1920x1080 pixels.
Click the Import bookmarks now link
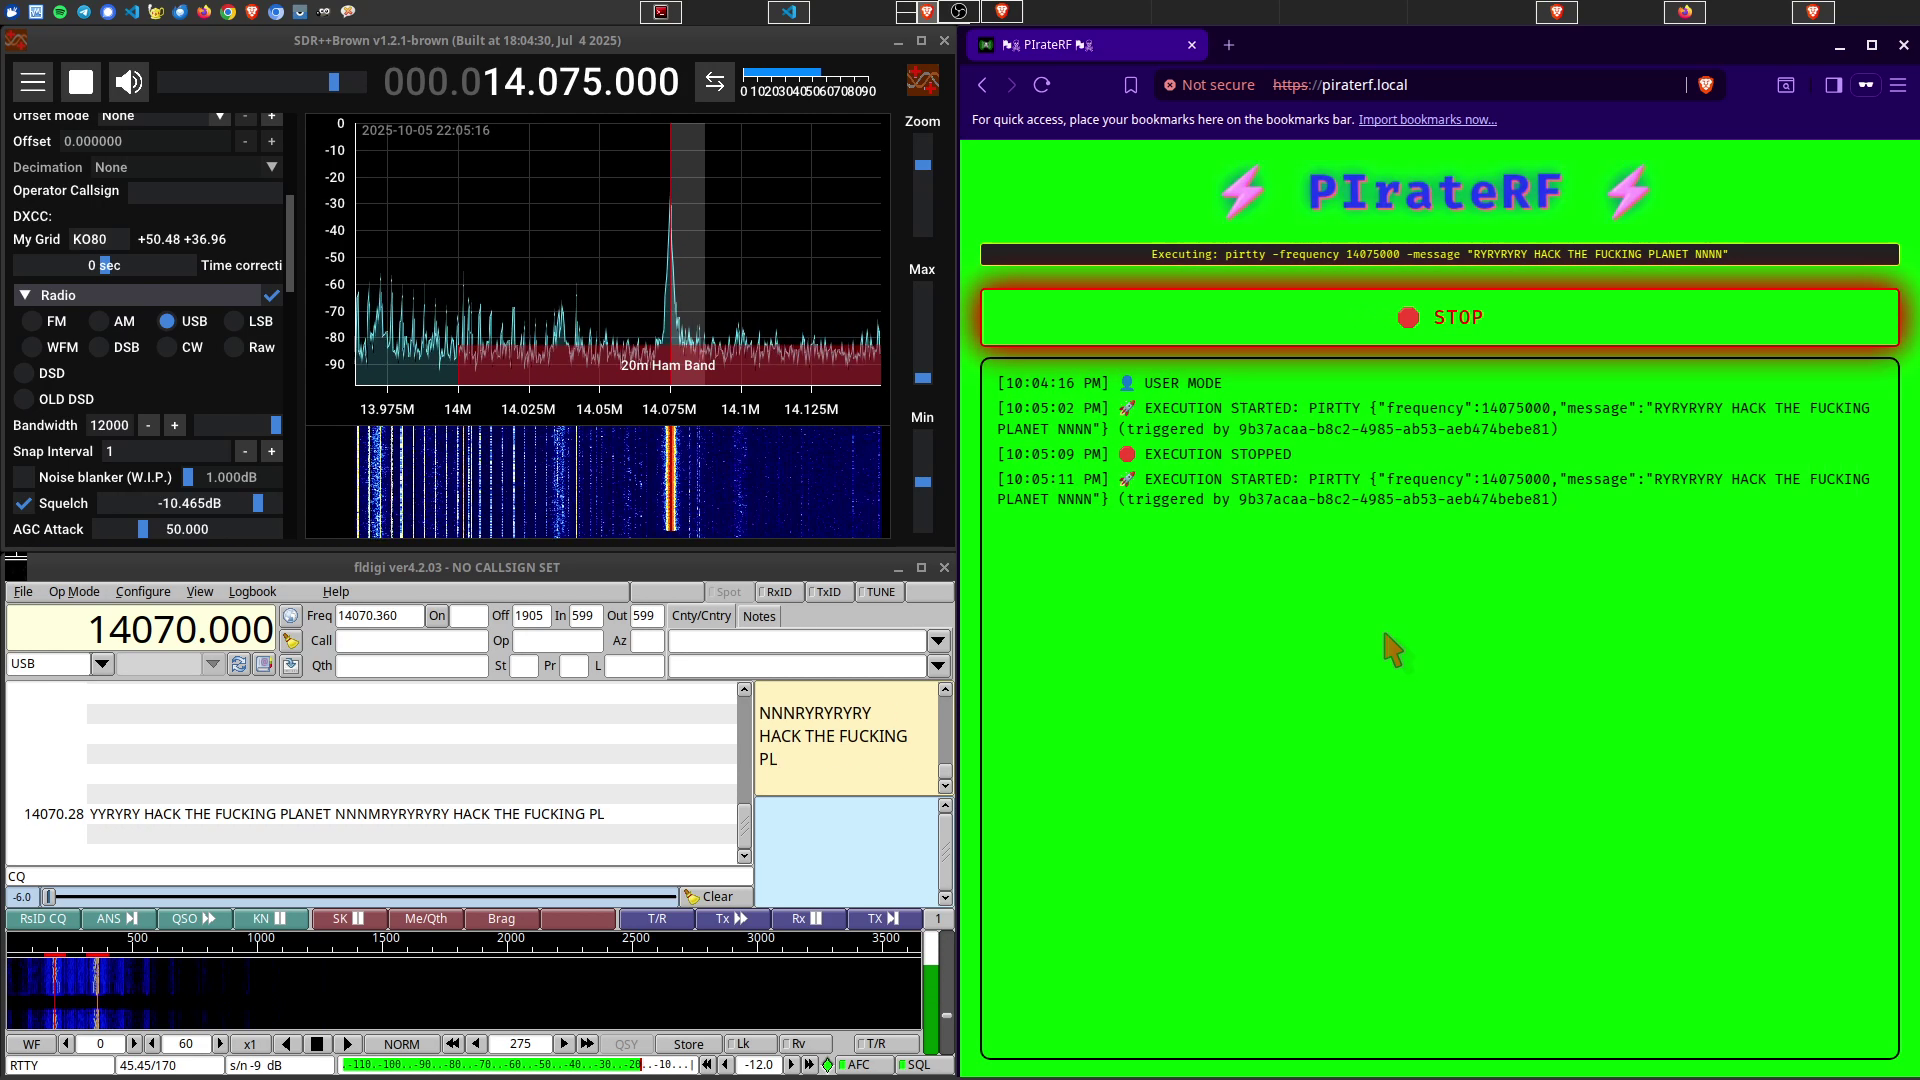tap(1427, 120)
